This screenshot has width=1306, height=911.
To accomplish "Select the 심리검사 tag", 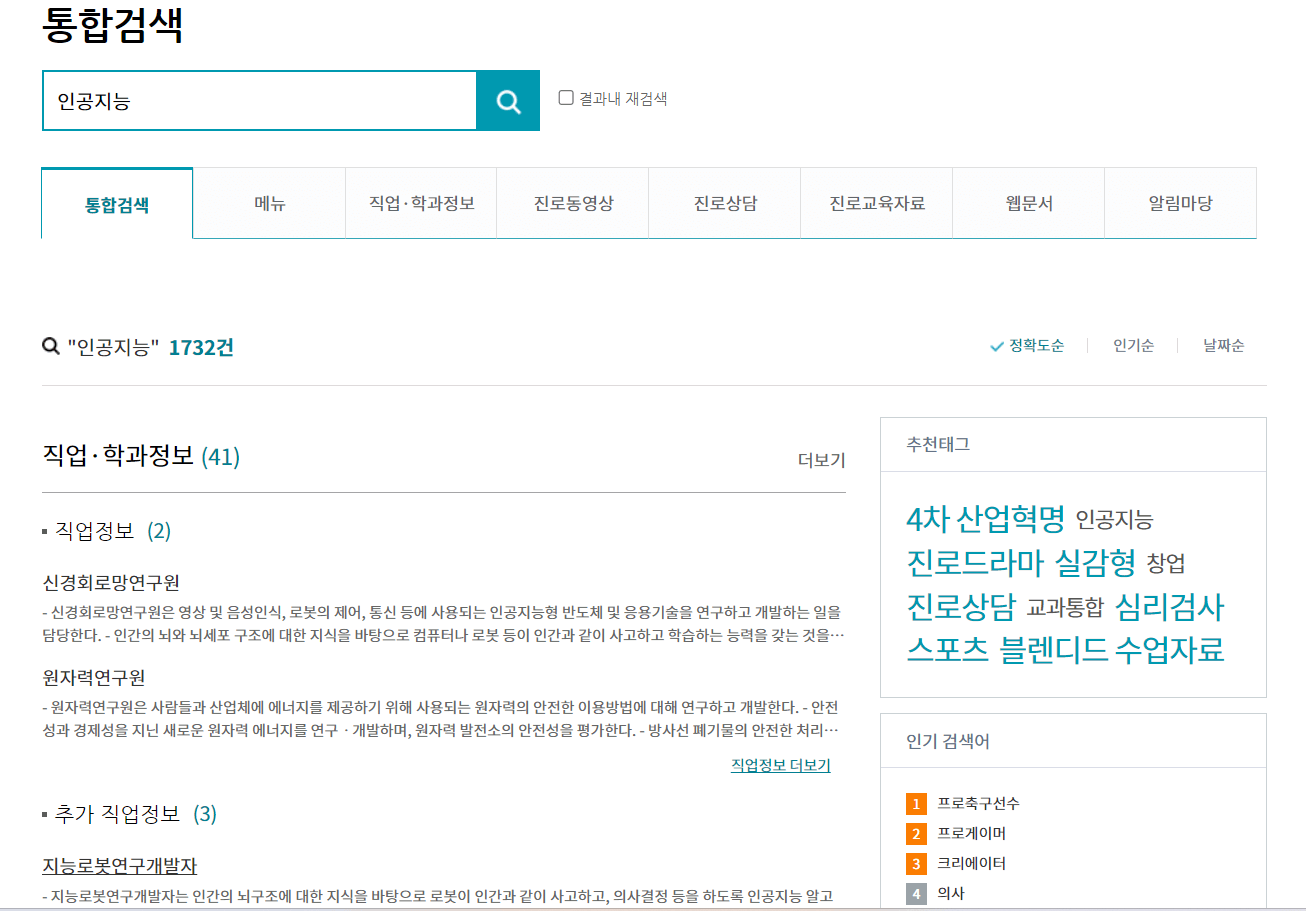I will [1169, 607].
